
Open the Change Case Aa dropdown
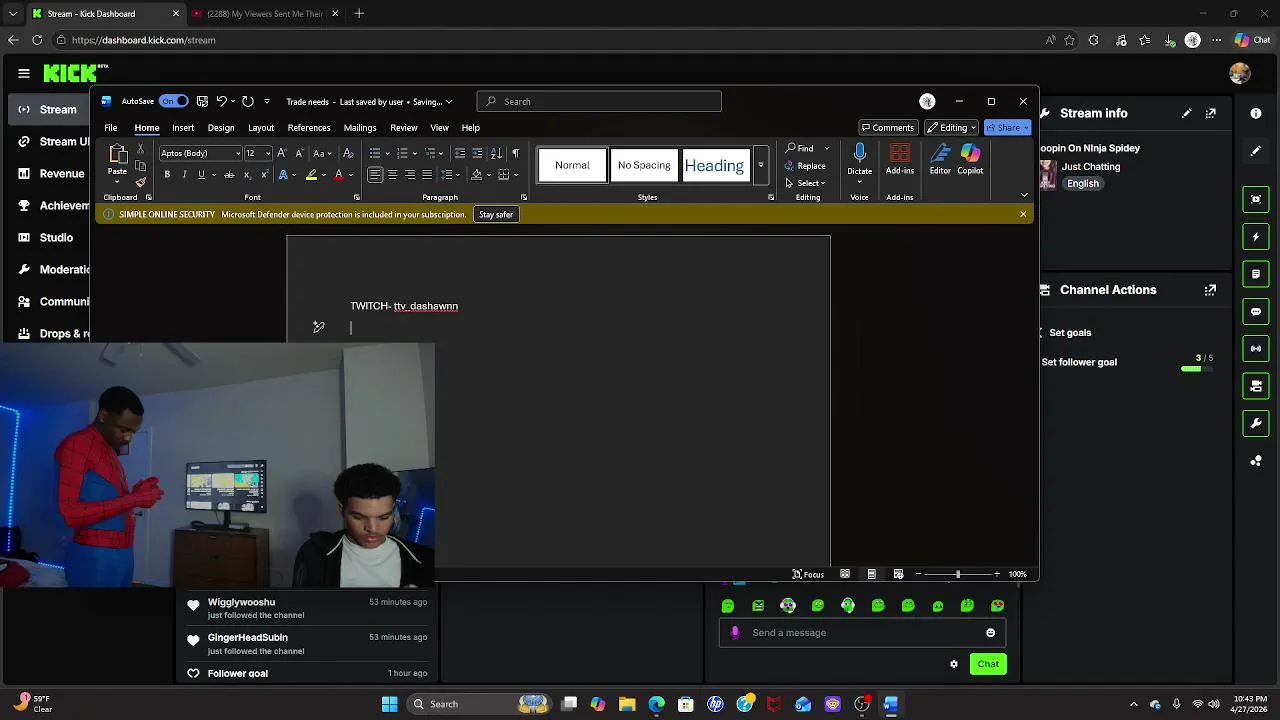click(x=322, y=153)
